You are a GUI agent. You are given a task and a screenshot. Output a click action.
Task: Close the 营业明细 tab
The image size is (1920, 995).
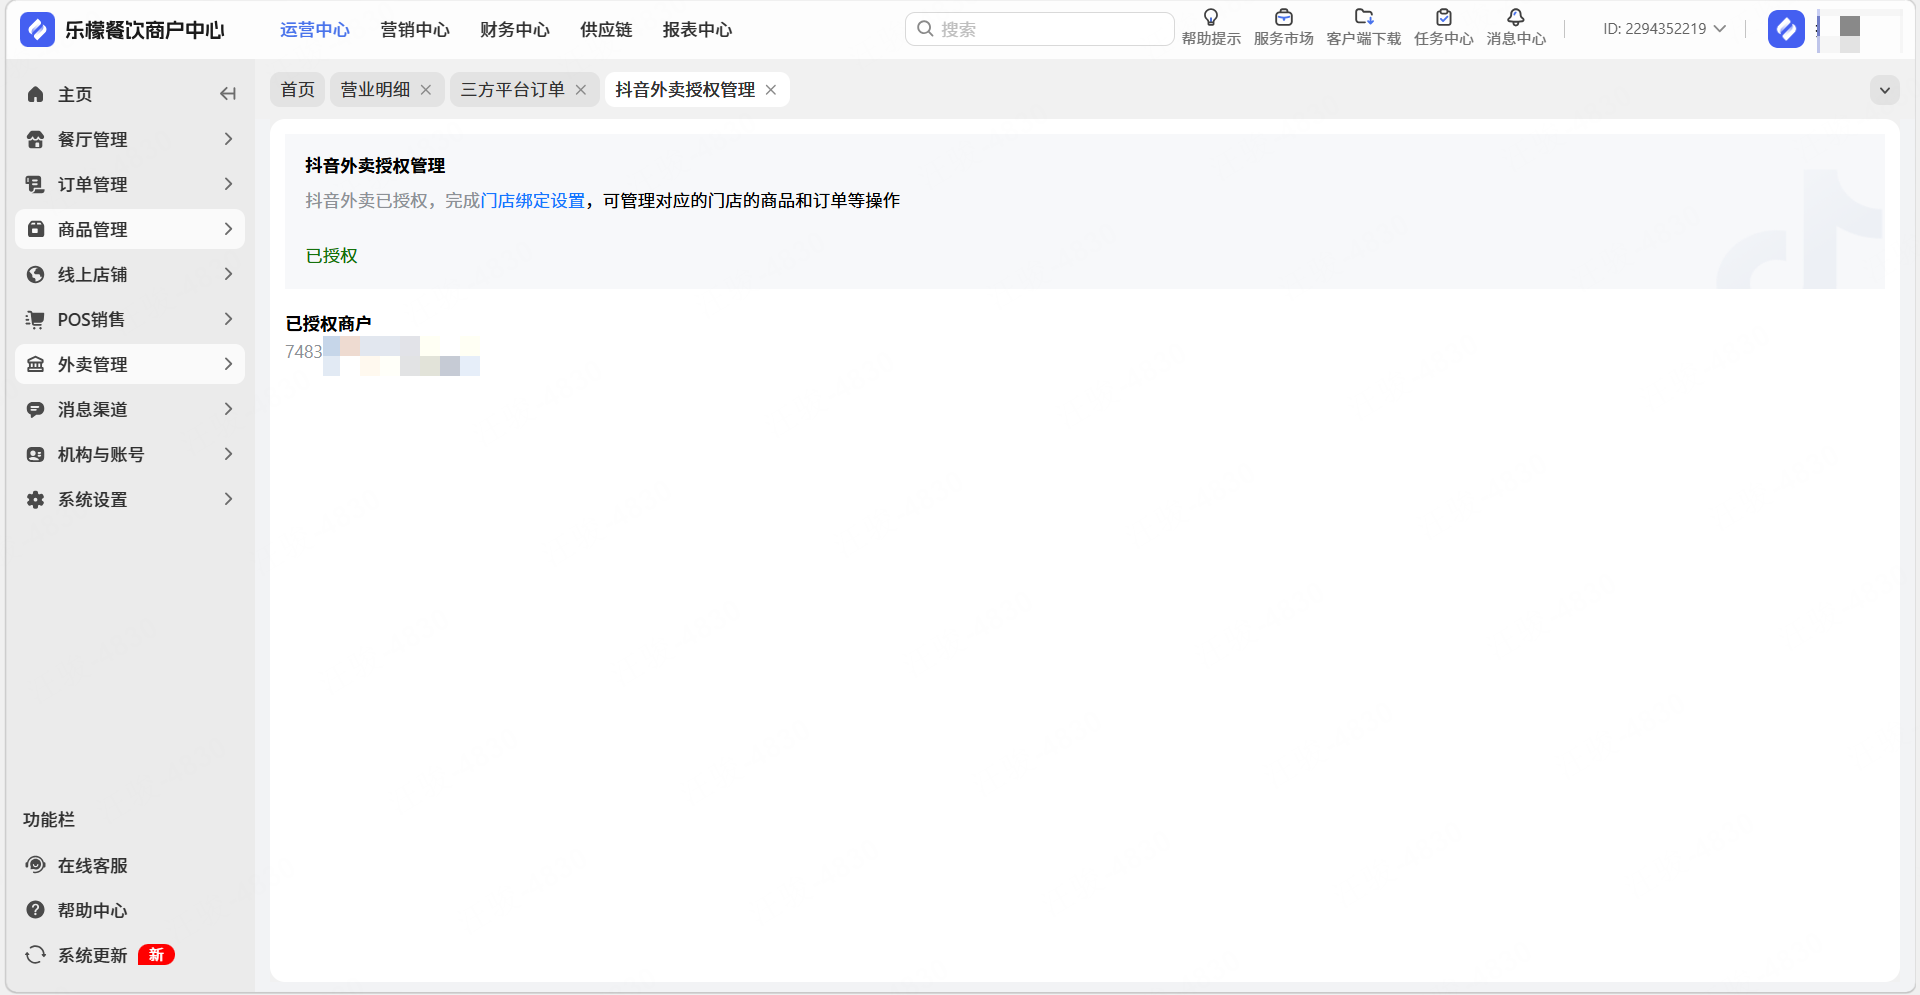[x=426, y=90]
